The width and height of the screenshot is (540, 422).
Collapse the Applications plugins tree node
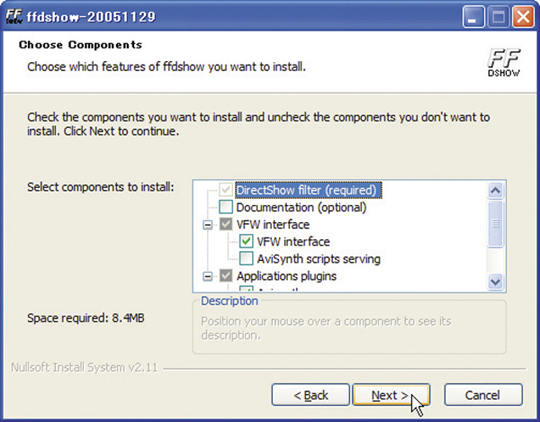click(x=208, y=276)
